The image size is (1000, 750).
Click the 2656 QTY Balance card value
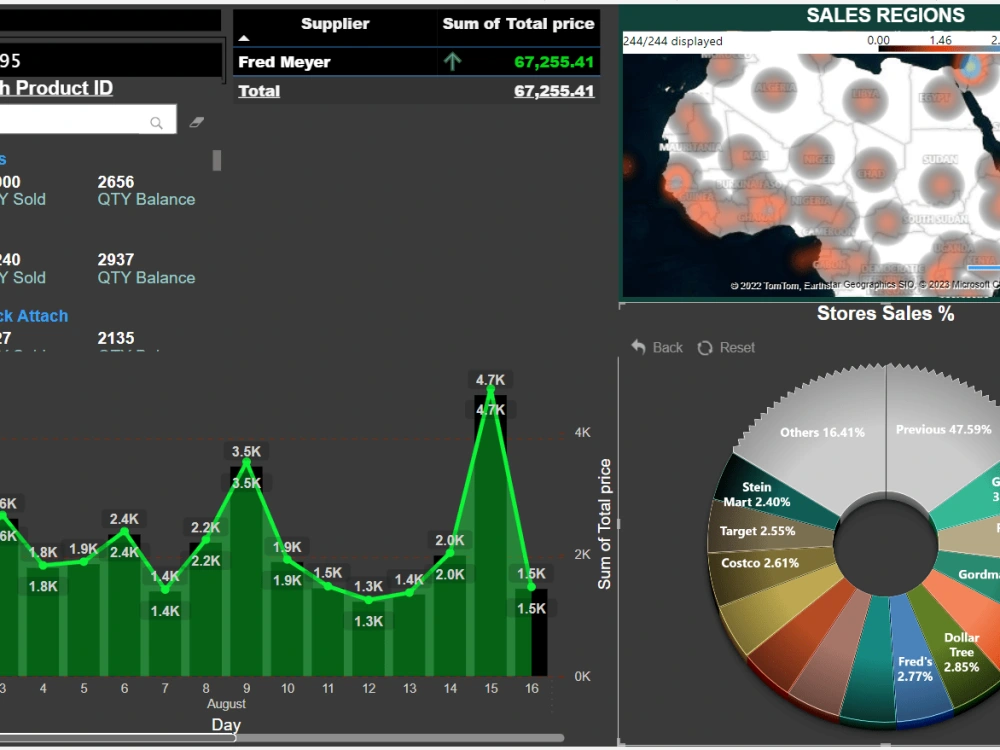tap(116, 182)
